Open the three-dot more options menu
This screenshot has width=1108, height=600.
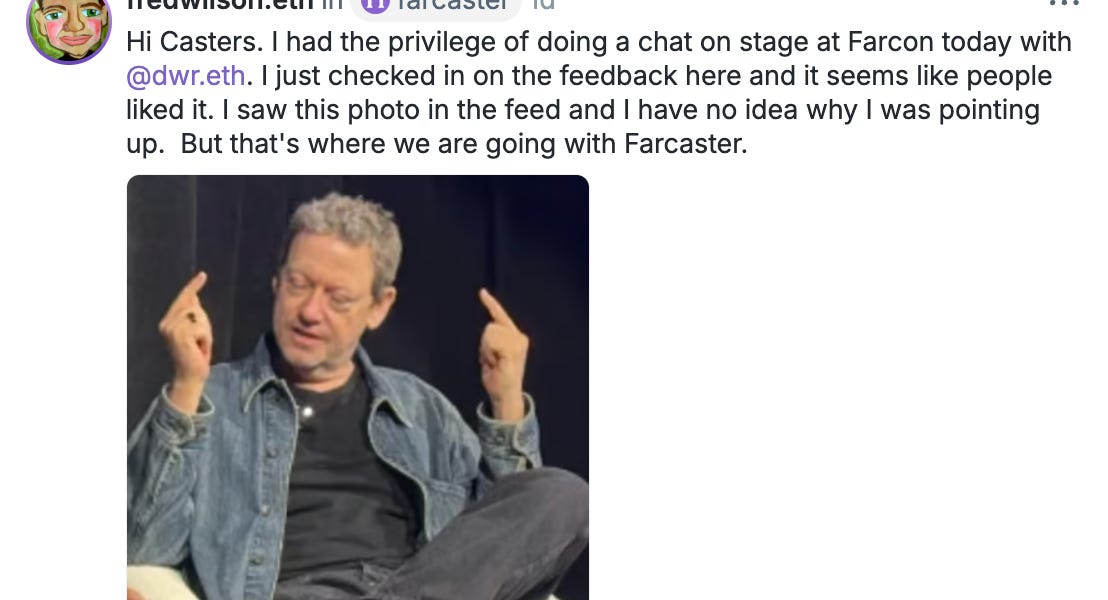click(x=1064, y=4)
